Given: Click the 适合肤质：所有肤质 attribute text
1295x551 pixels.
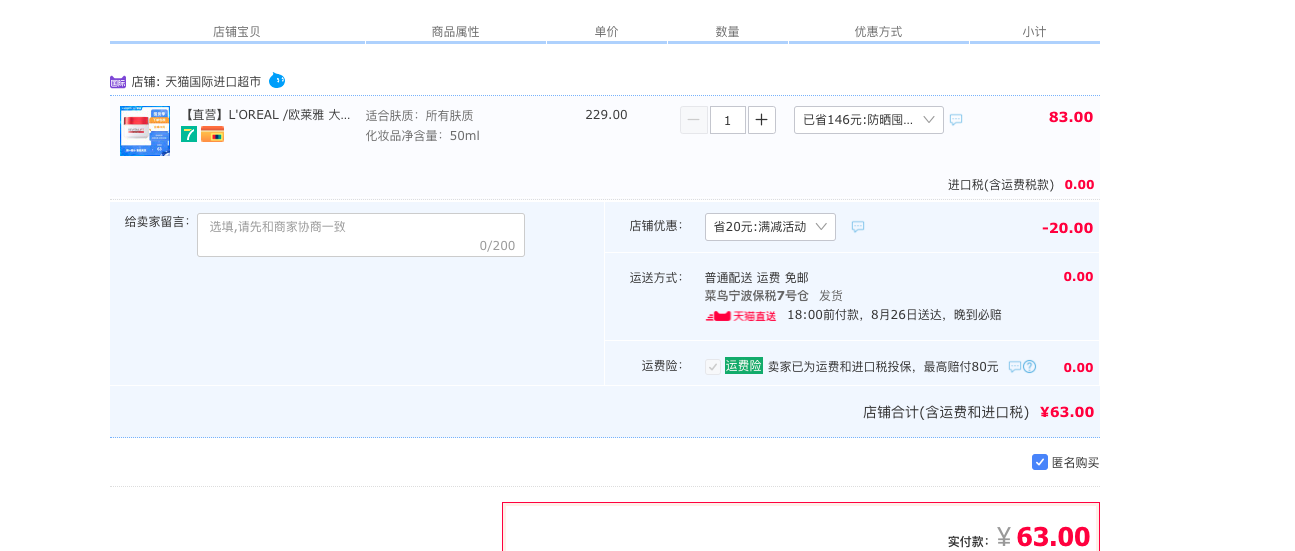Looking at the screenshot, I should (x=420, y=116).
